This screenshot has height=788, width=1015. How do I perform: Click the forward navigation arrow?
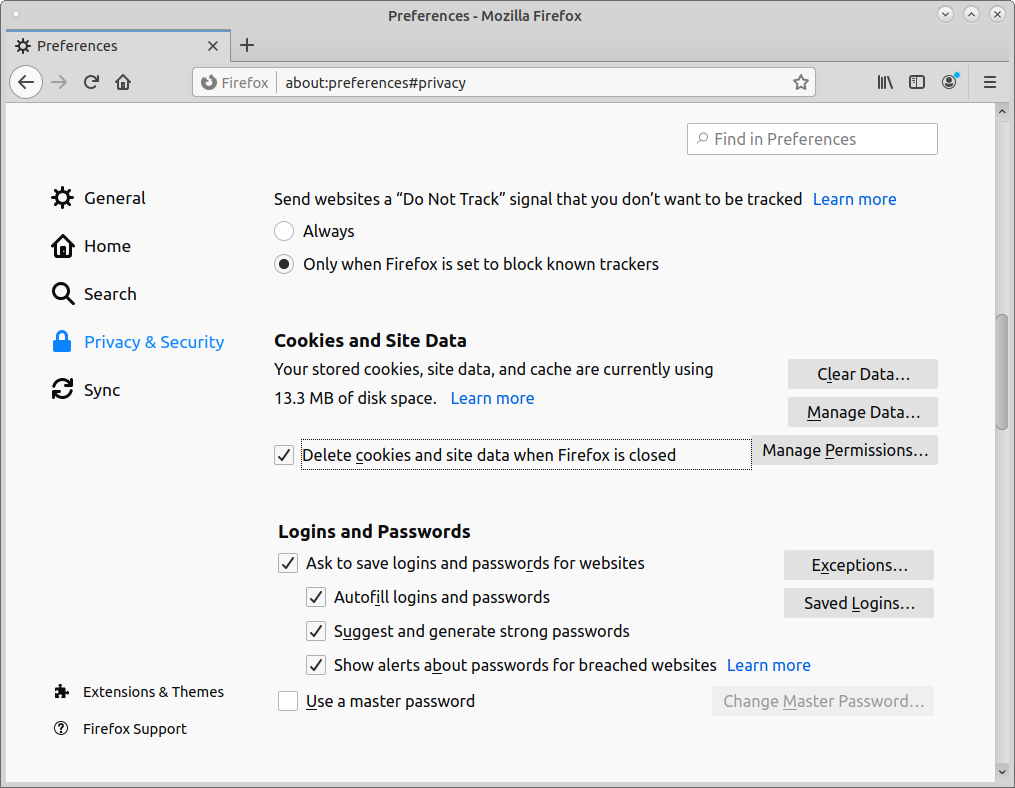pos(59,82)
